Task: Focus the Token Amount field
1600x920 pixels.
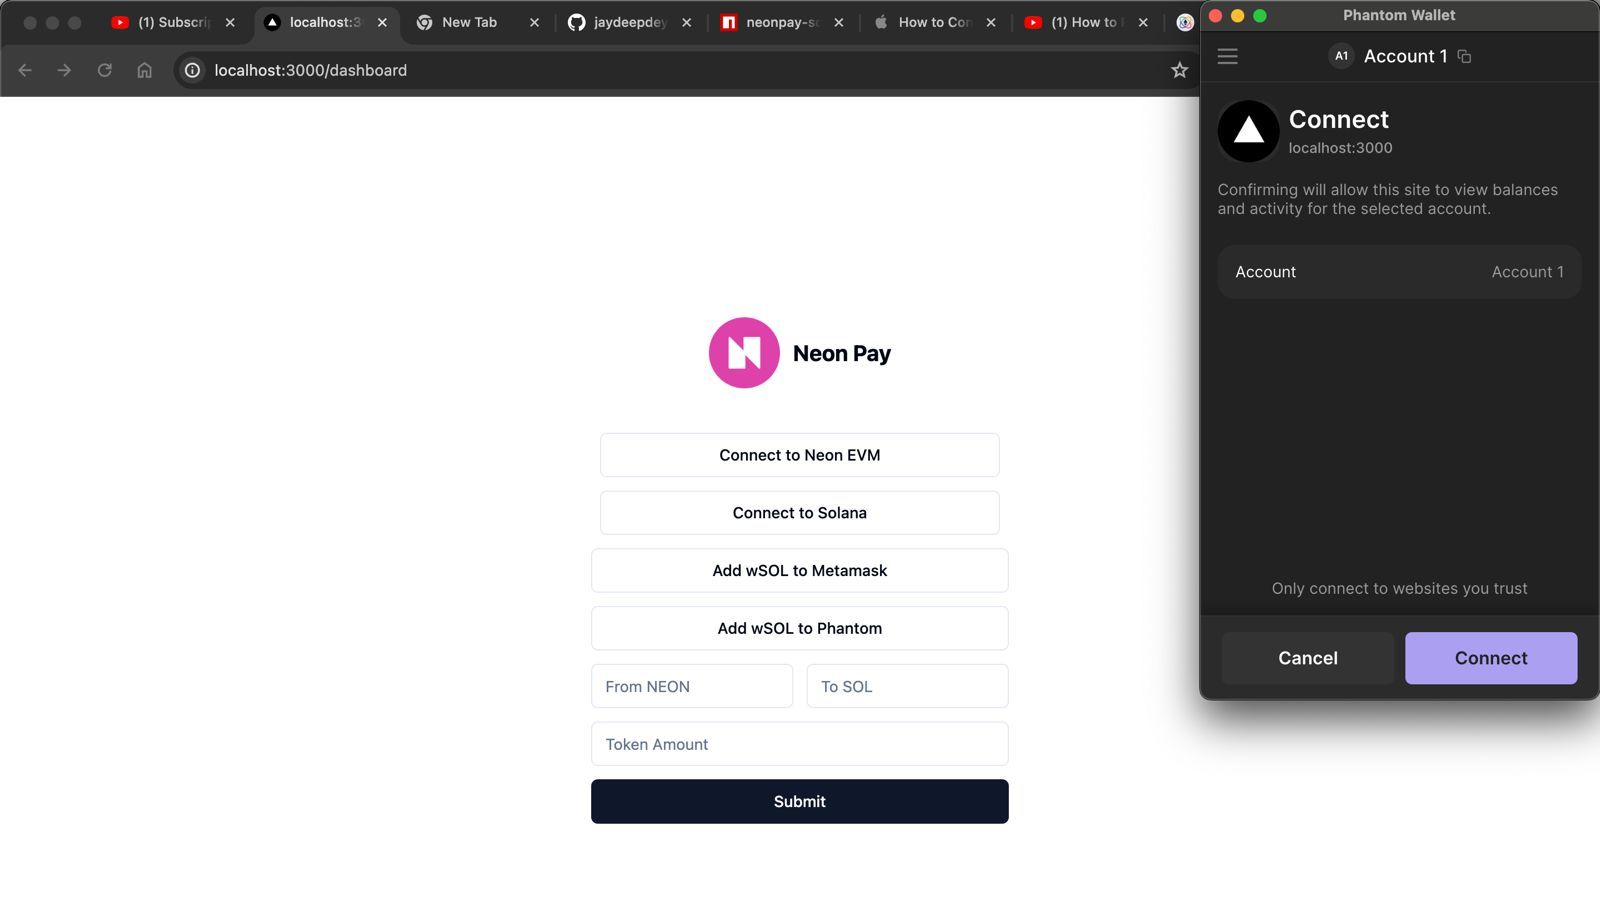Action: click(800, 745)
